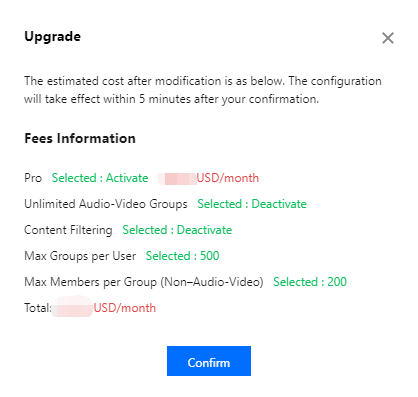
Task: Click the blurred Pro price value
Action: point(177,178)
